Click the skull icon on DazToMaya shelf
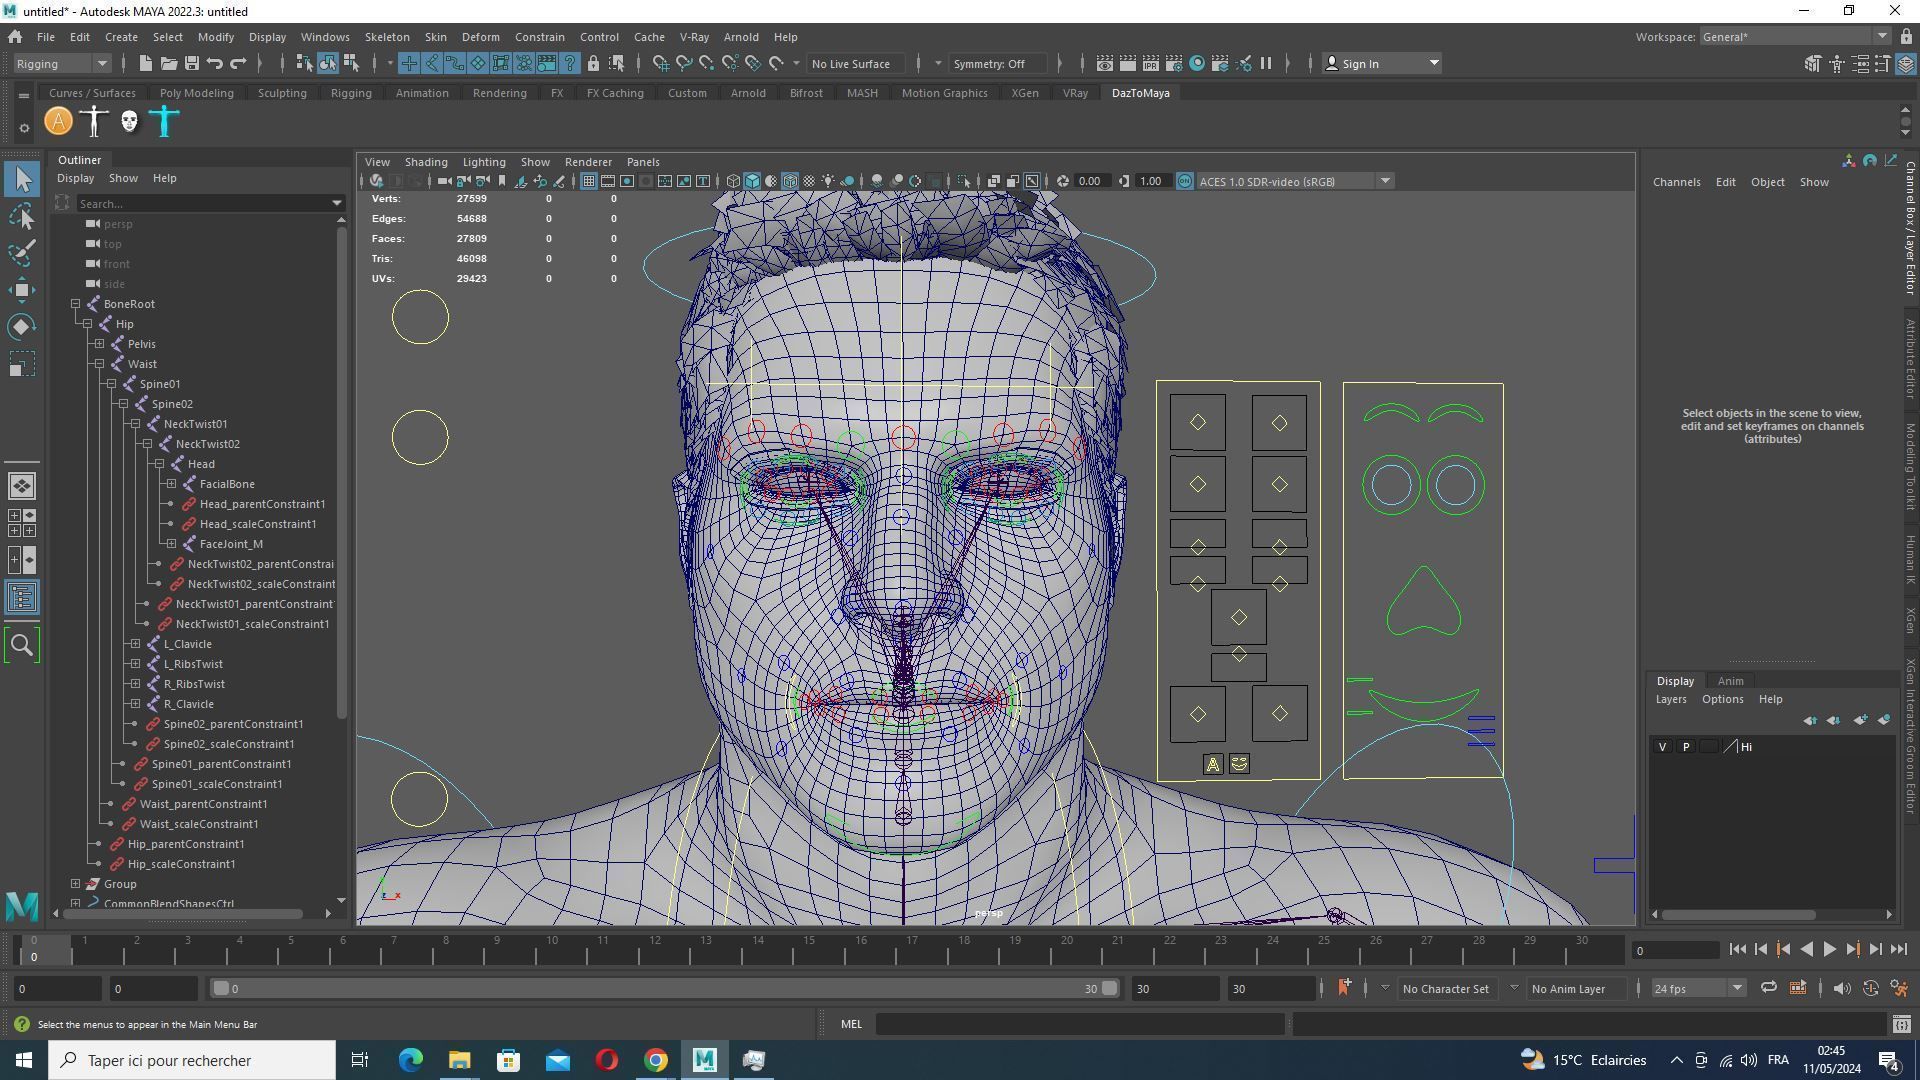This screenshot has width=1920, height=1080. coord(129,122)
